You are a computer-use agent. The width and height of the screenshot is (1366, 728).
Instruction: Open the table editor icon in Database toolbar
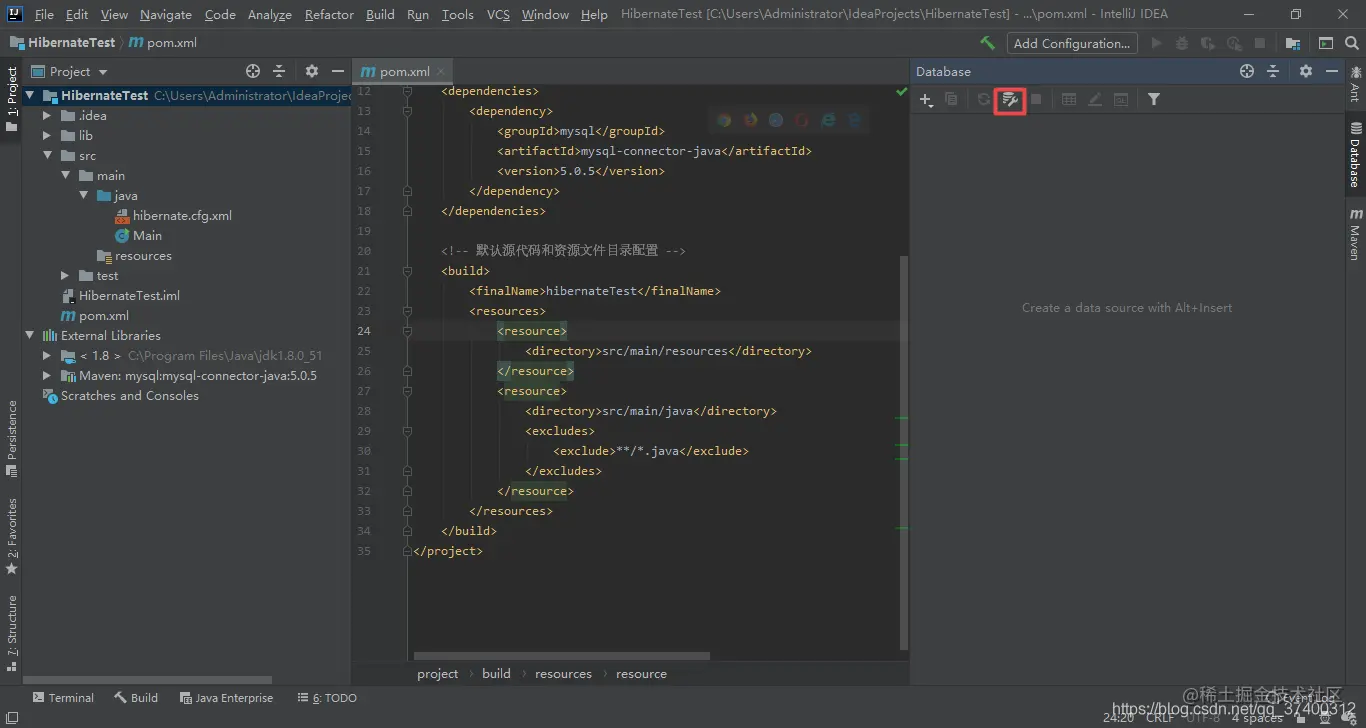1069,100
